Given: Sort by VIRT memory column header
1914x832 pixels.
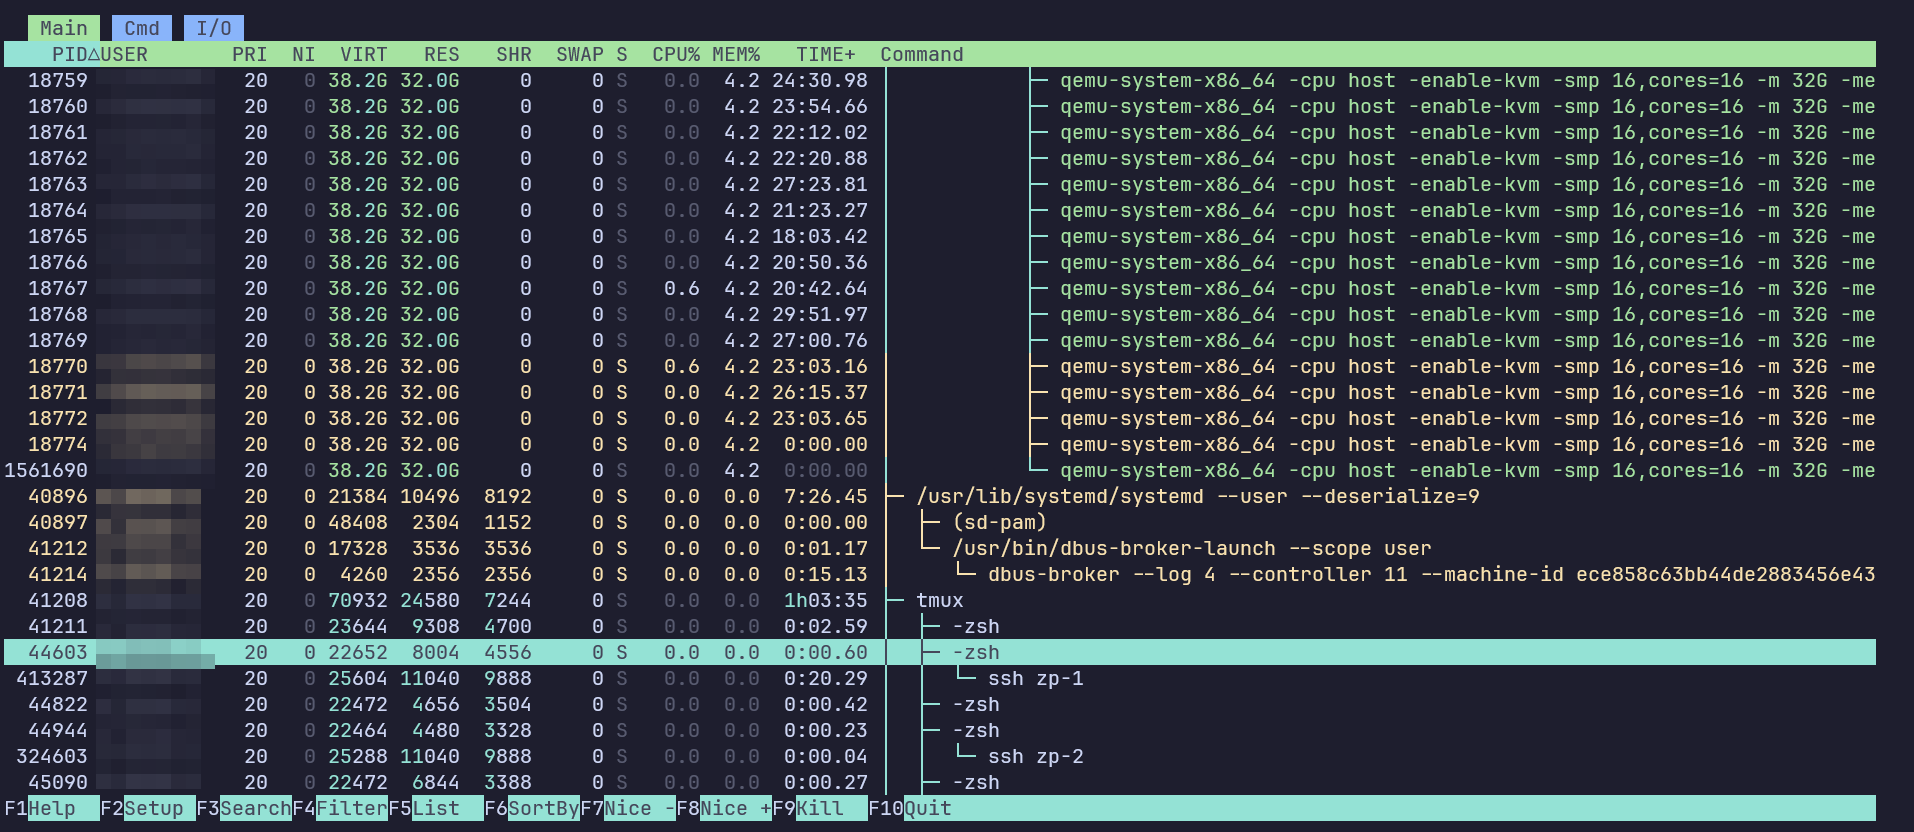Looking at the screenshot, I should (x=363, y=54).
